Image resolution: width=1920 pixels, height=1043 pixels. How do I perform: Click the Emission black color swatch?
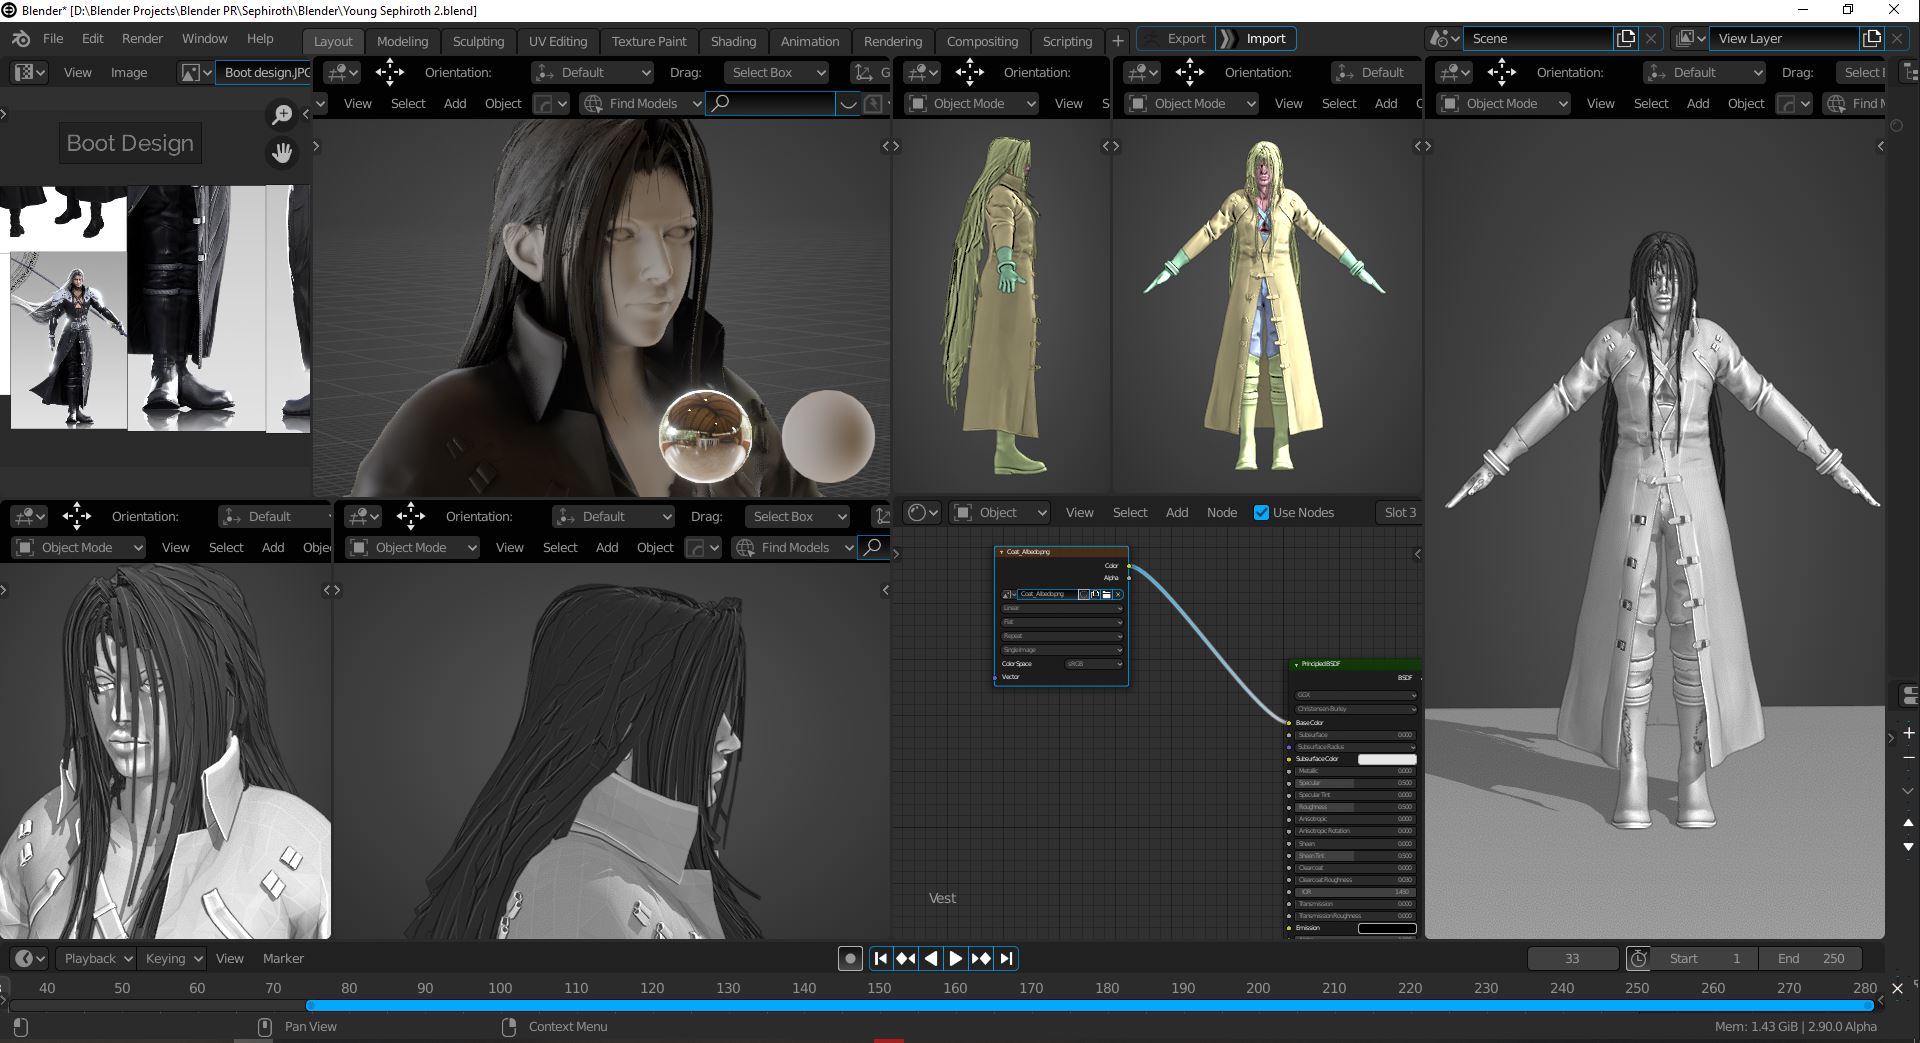1386,928
